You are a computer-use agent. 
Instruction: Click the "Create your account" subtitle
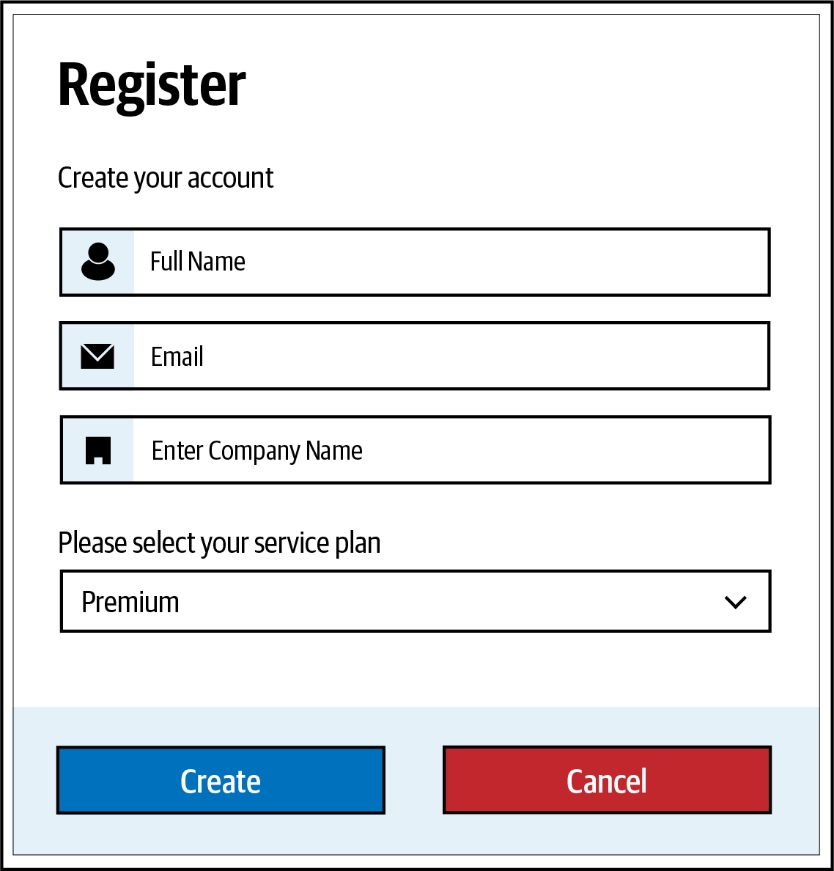point(165,178)
